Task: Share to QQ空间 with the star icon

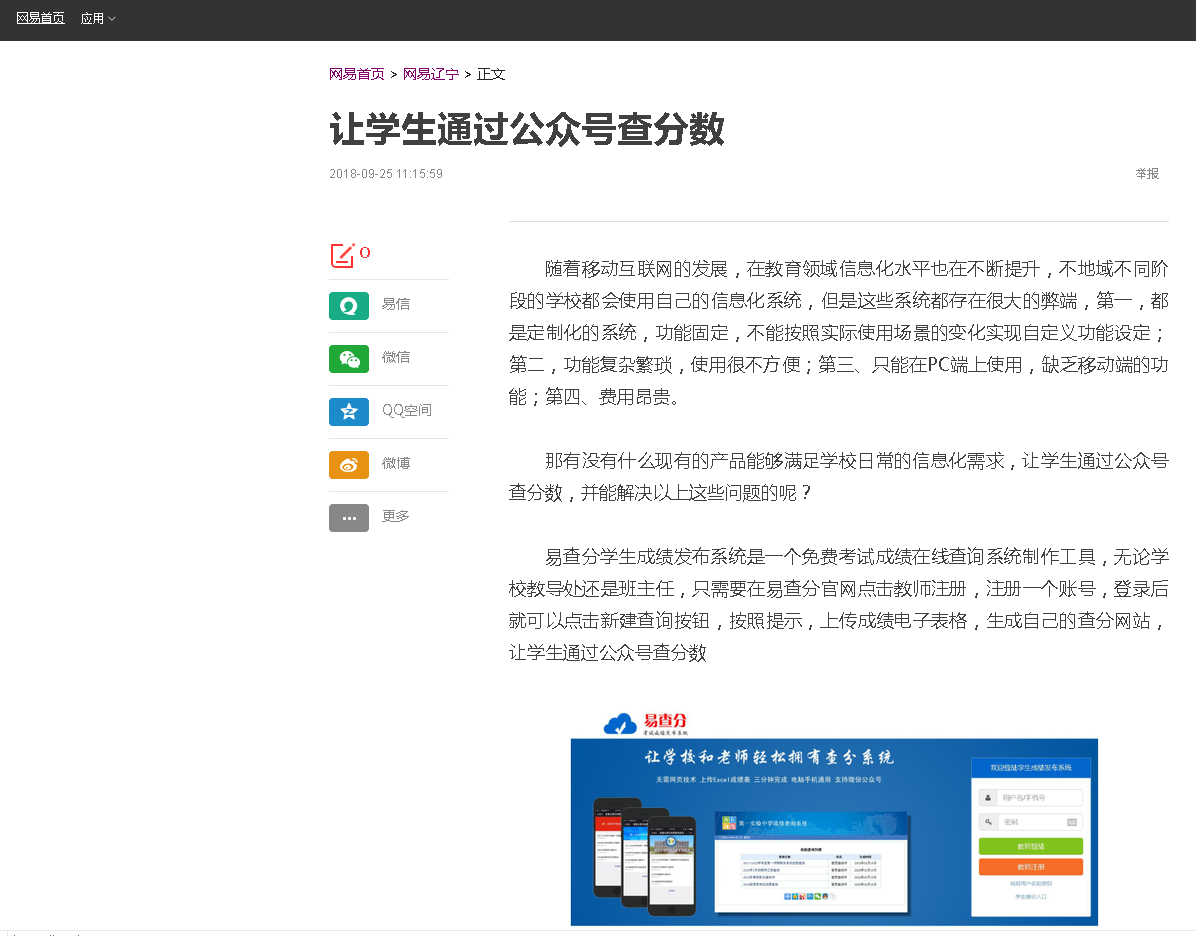Action: (x=349, y=412)
